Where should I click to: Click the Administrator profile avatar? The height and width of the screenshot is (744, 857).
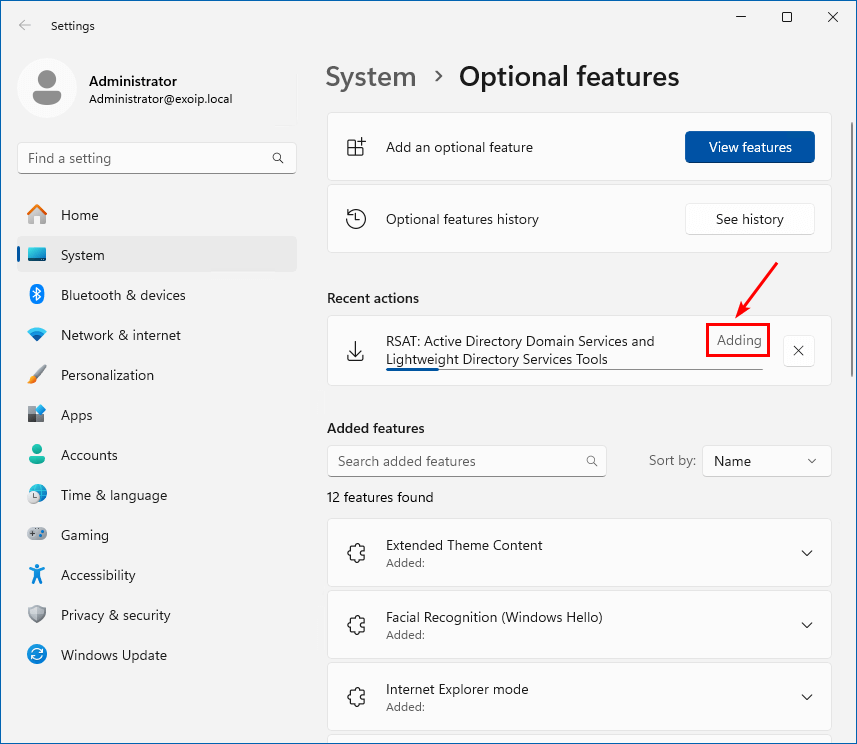tap(46, 88)
